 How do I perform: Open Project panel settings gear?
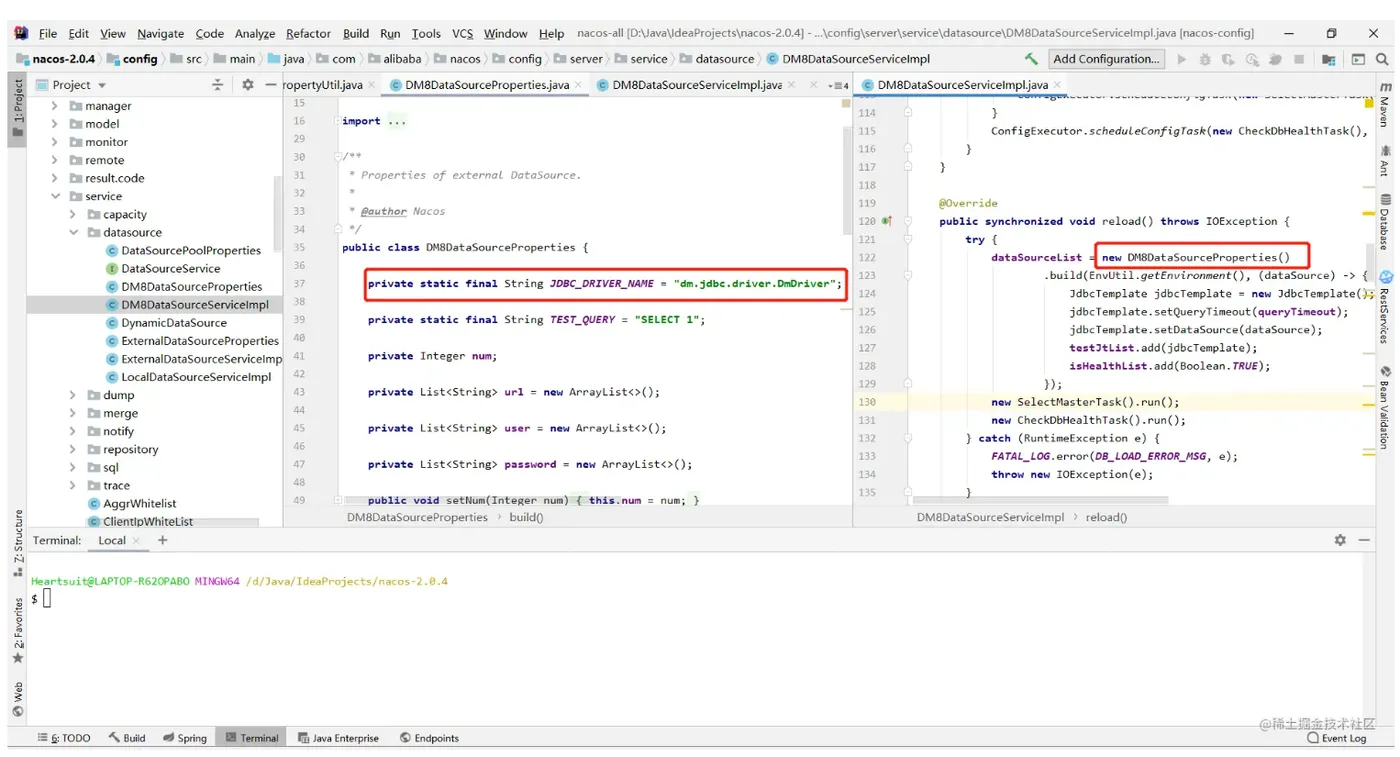[248, 85]
